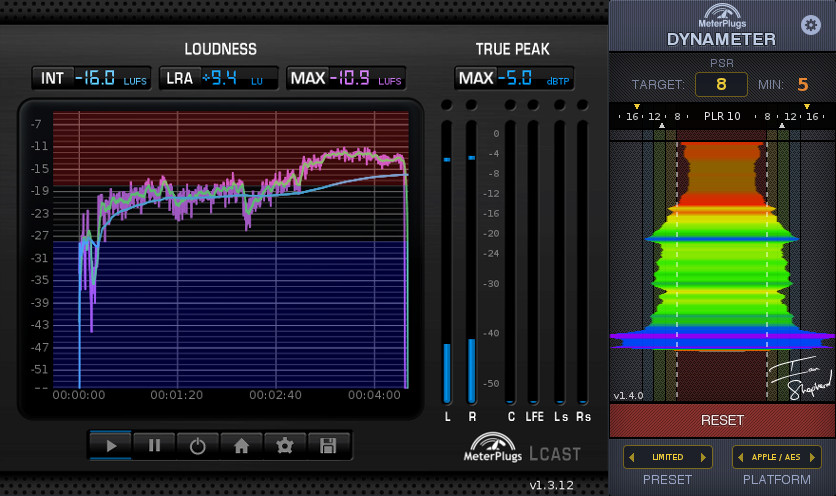The width and height of the screenshot is (836, 496).
Task: Click the v1.3.12 version label
Action: click(551, 485)
